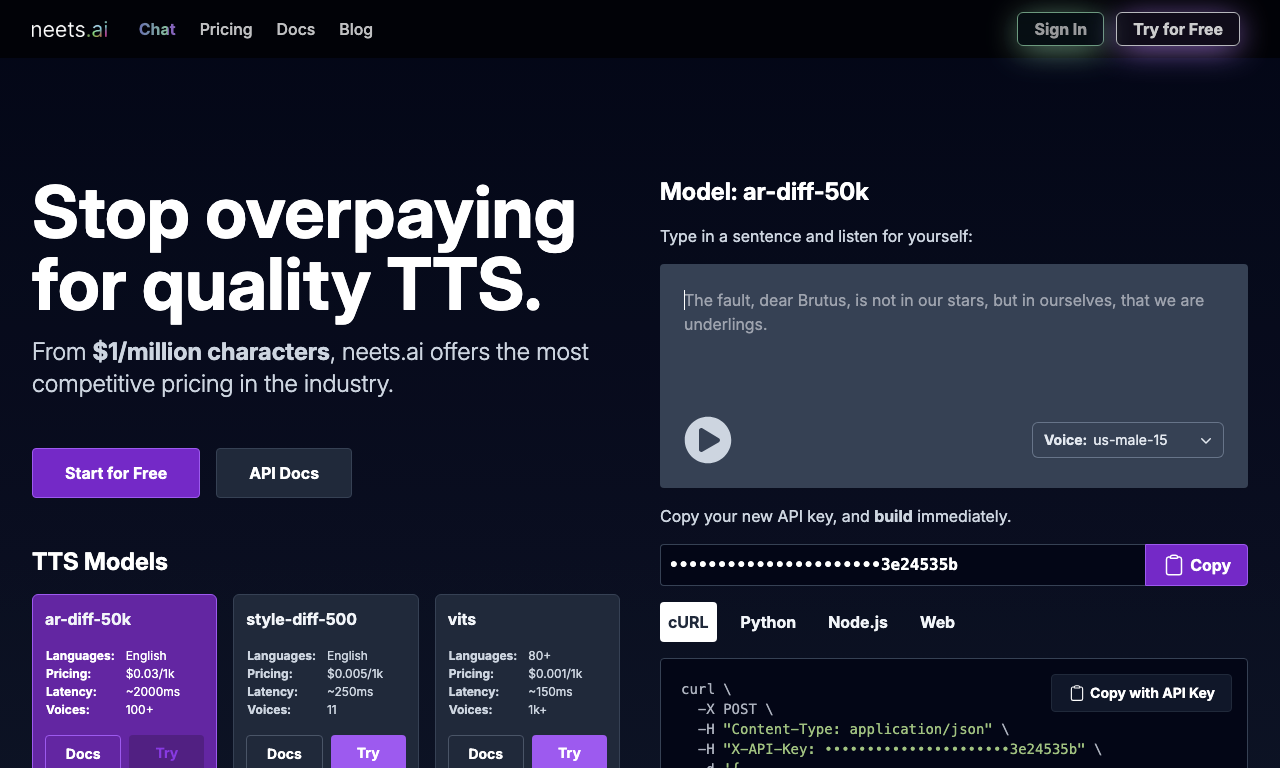Open the API Docs button
Screen dimensions: 1280x768
284,473
